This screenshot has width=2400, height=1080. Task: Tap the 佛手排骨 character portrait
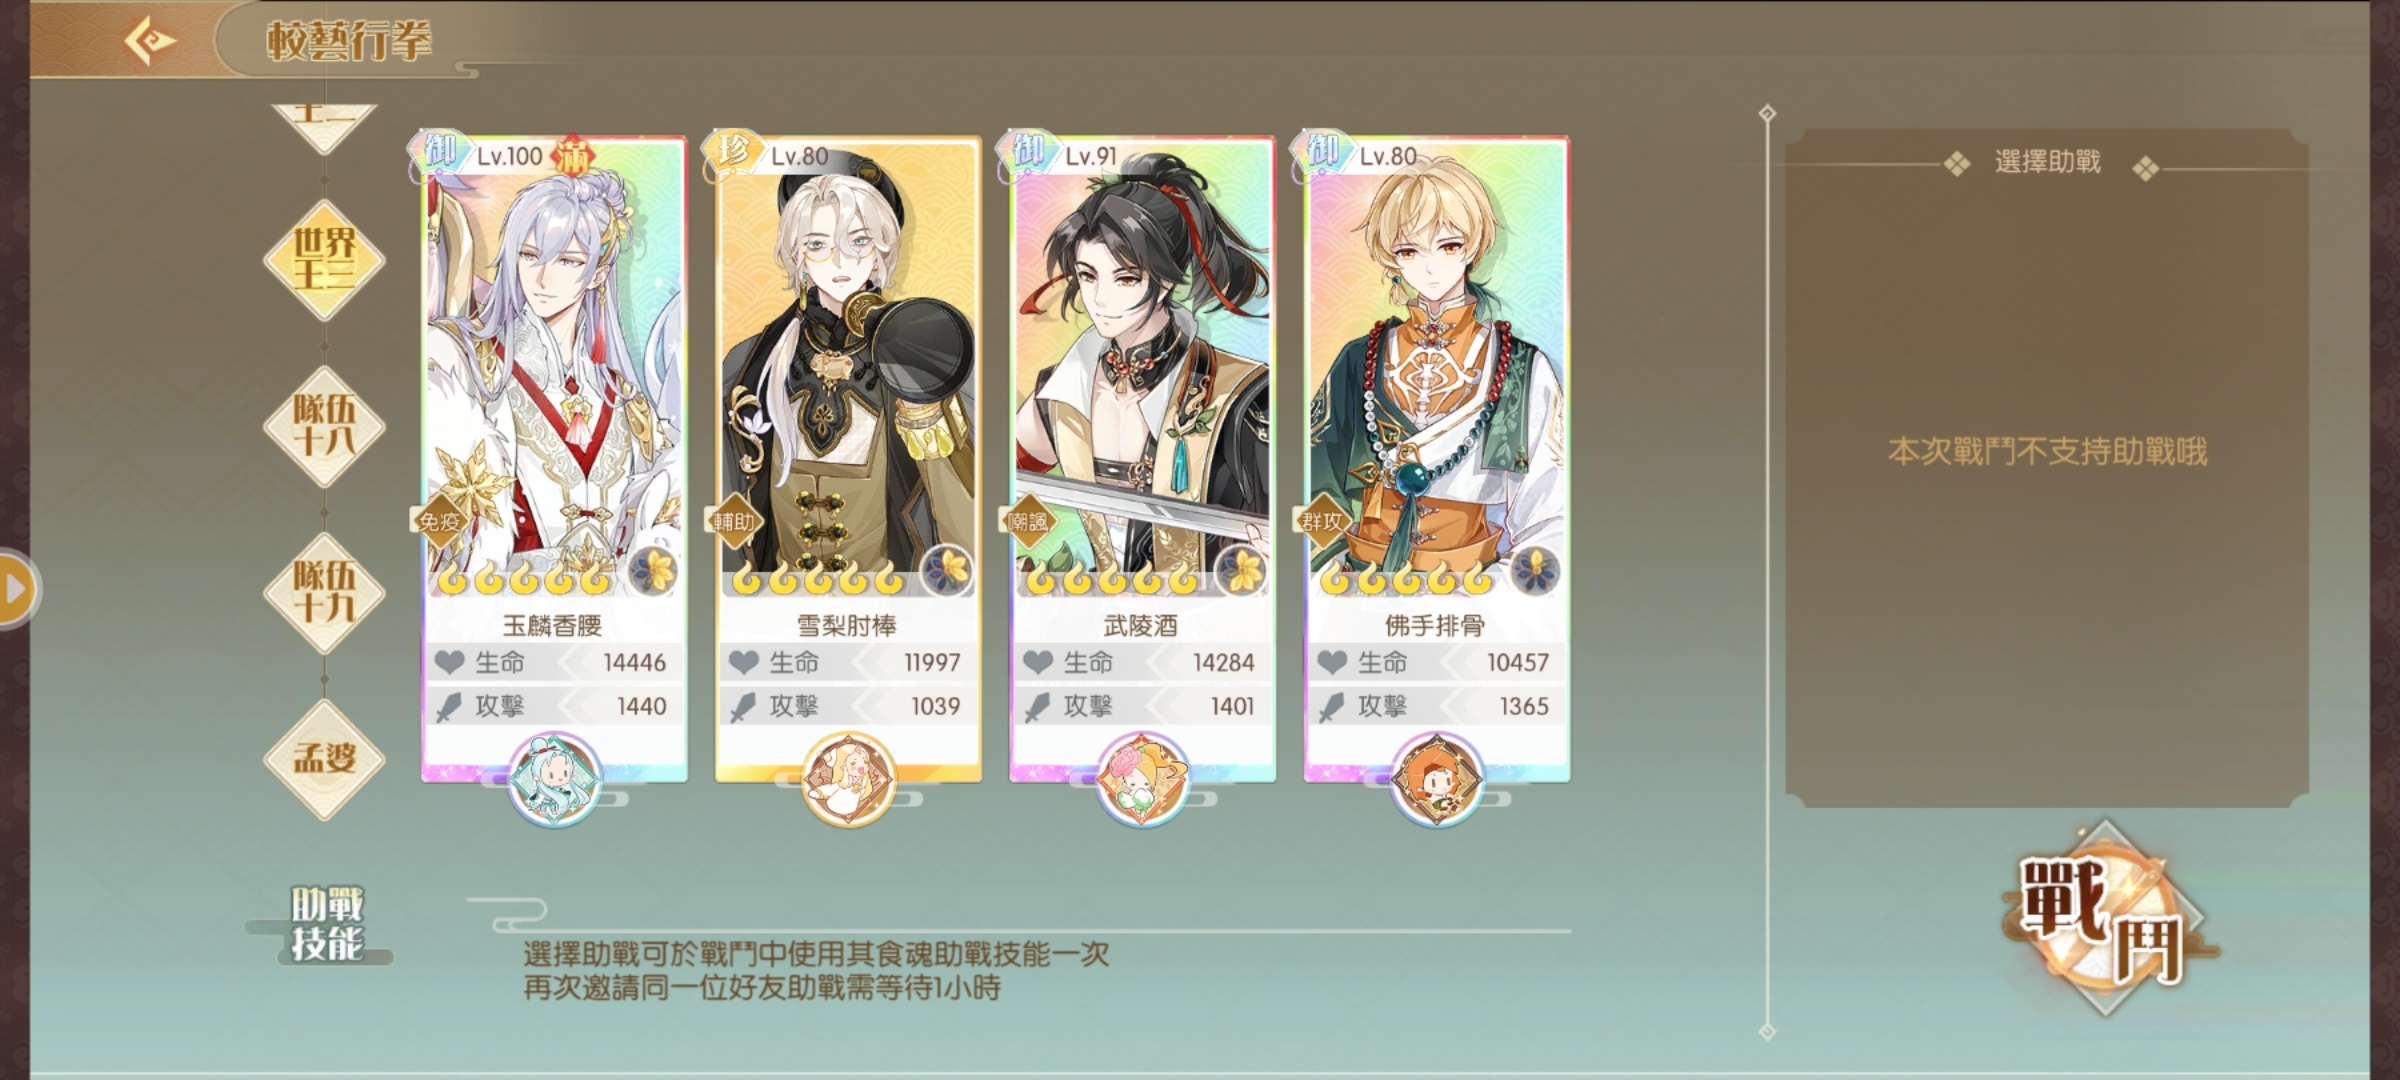tap(1436, 370)
